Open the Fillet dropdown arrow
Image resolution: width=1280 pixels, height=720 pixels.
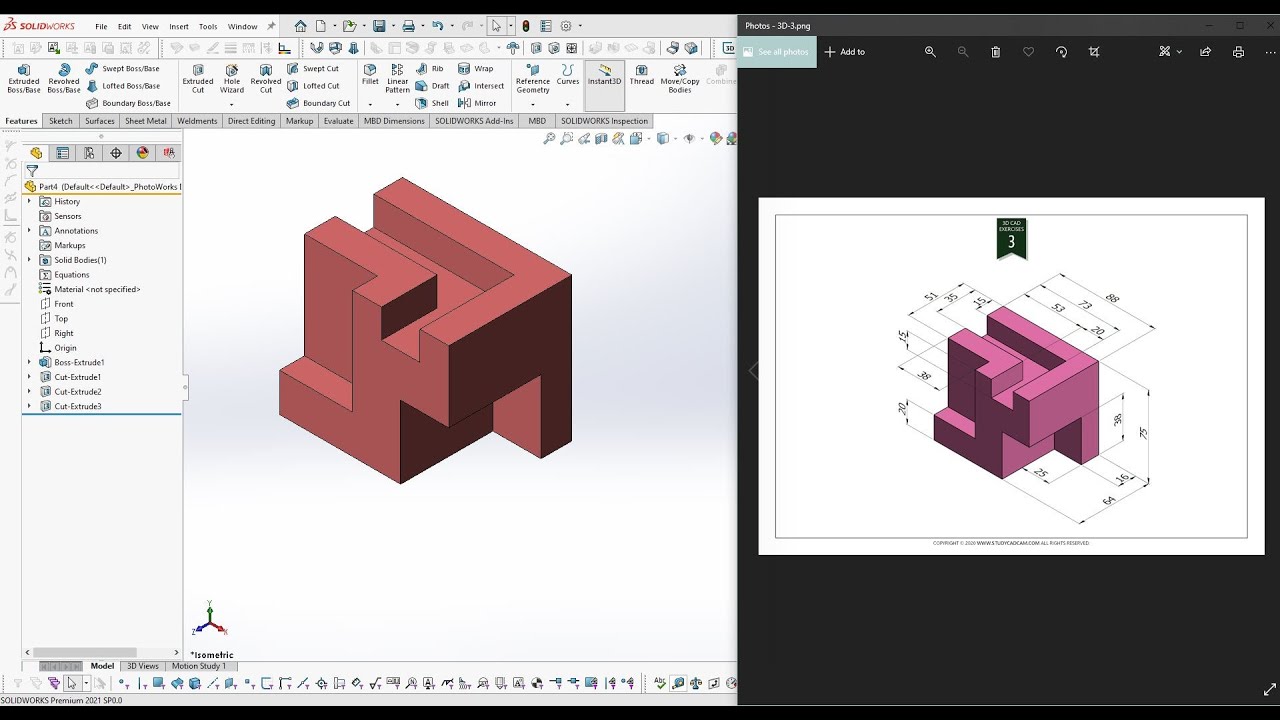pos(370,104)
